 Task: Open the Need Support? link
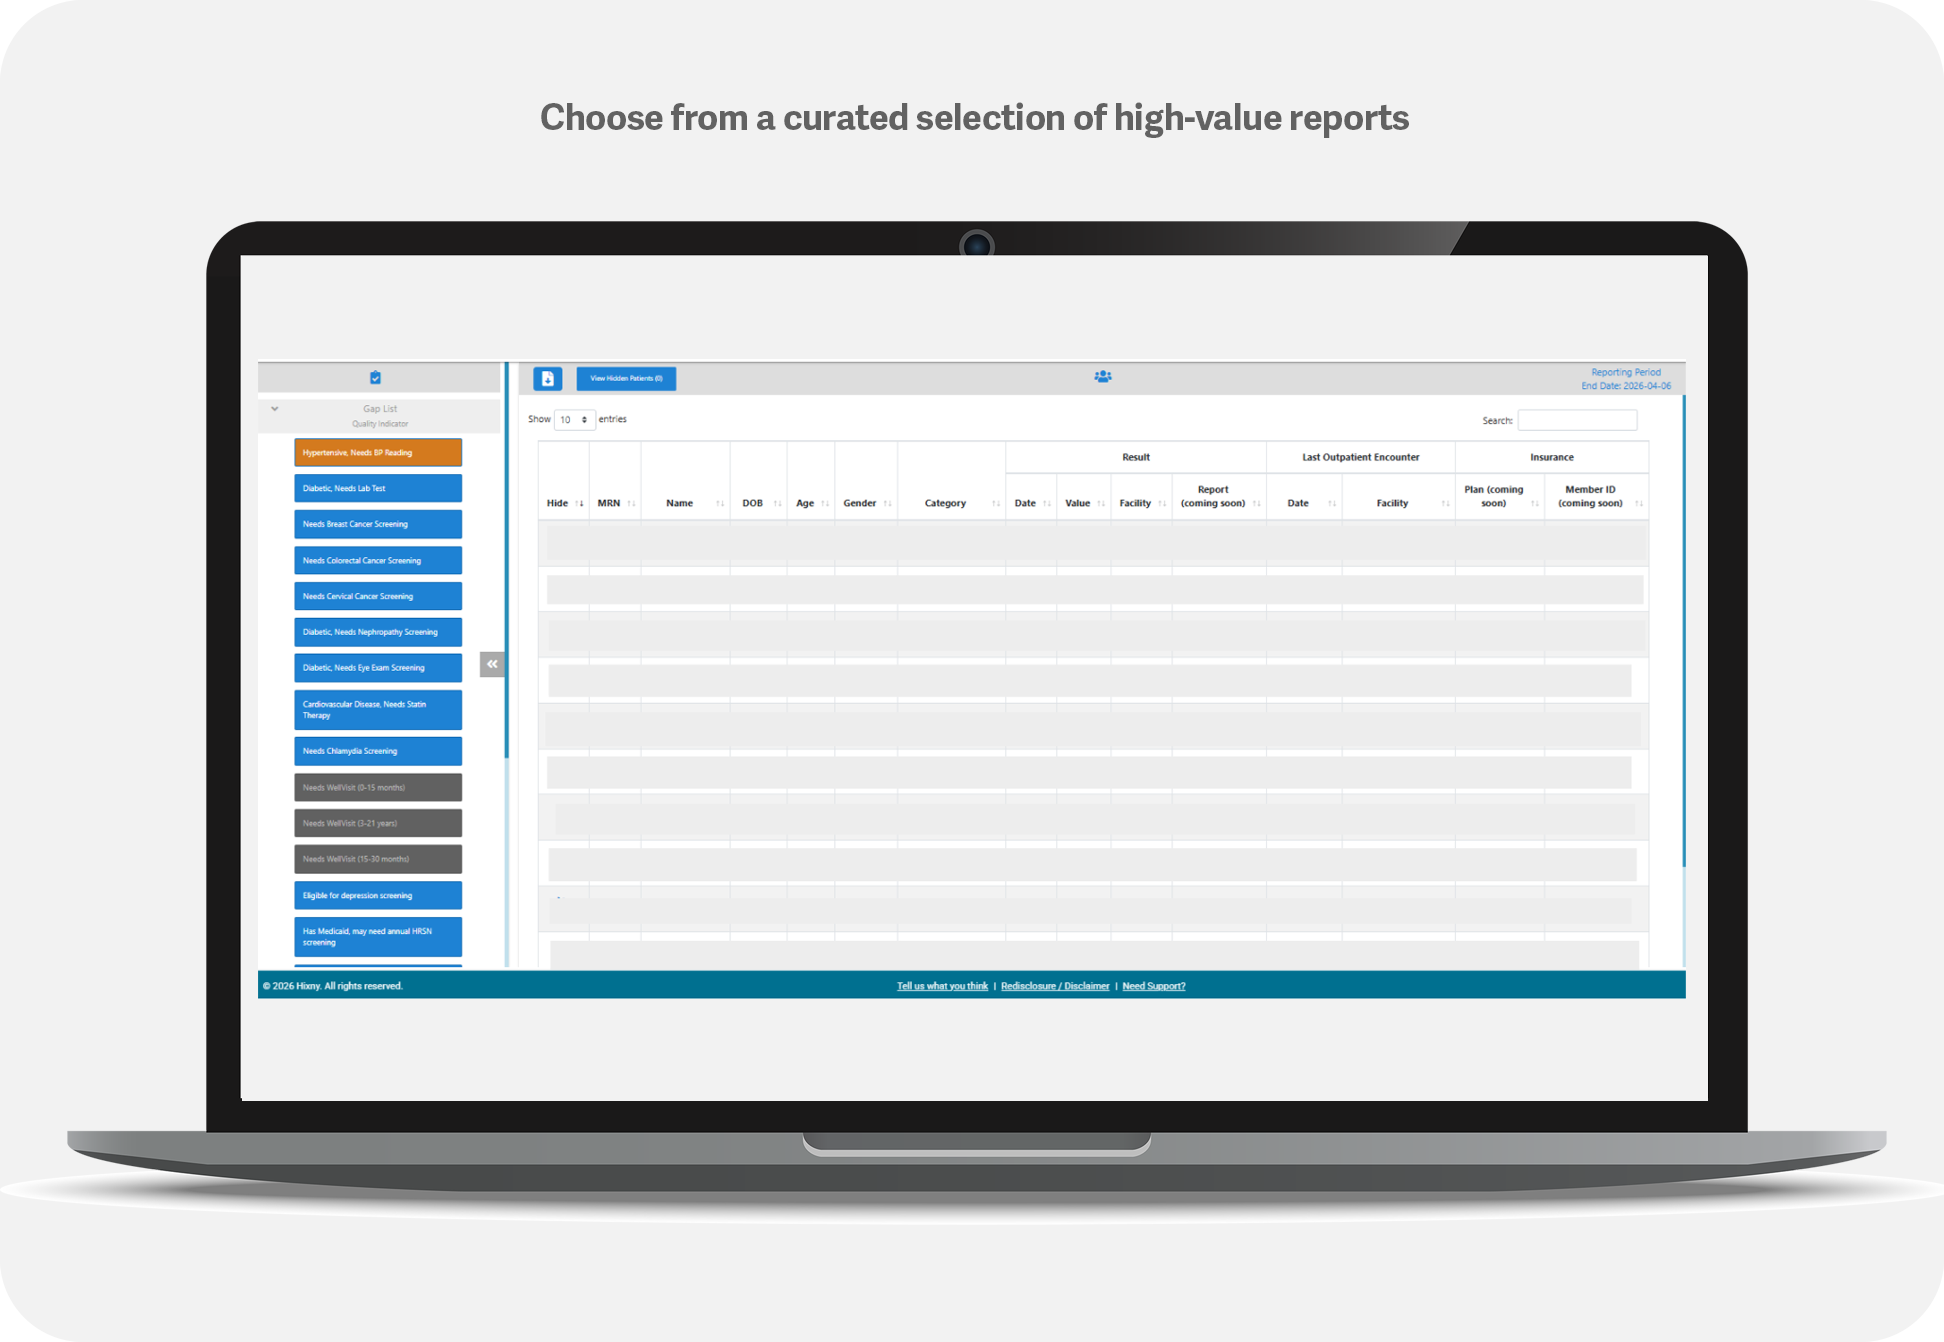coord(1154,986)
